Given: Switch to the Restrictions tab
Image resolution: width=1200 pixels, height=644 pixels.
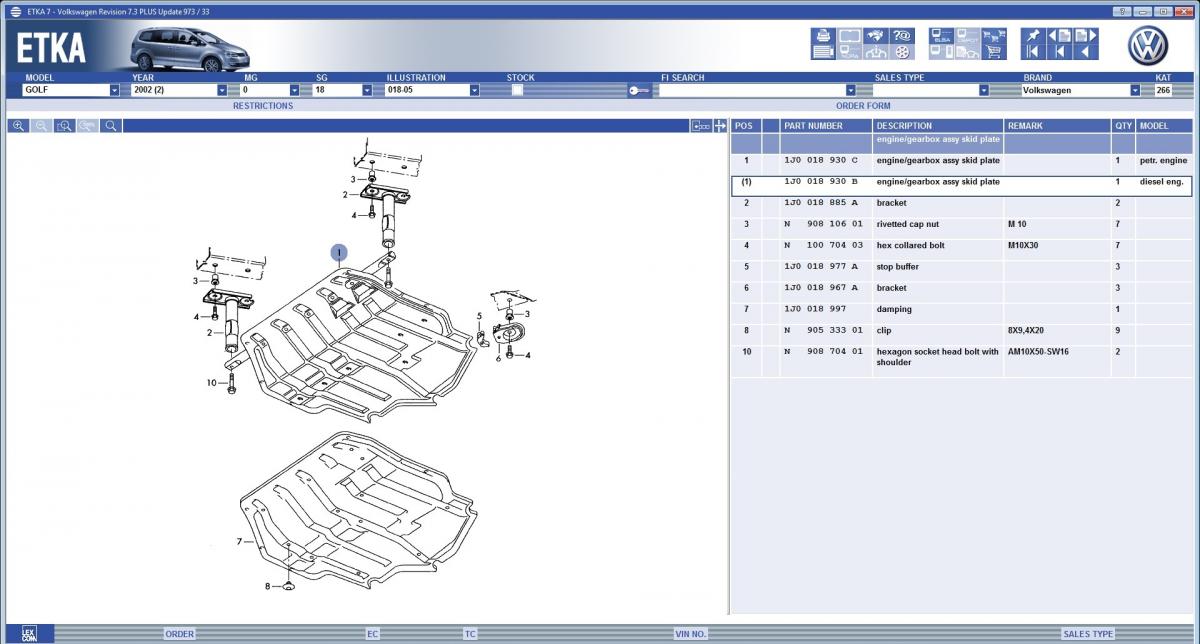Looking at the screenshot, I should tap(263, 105).
